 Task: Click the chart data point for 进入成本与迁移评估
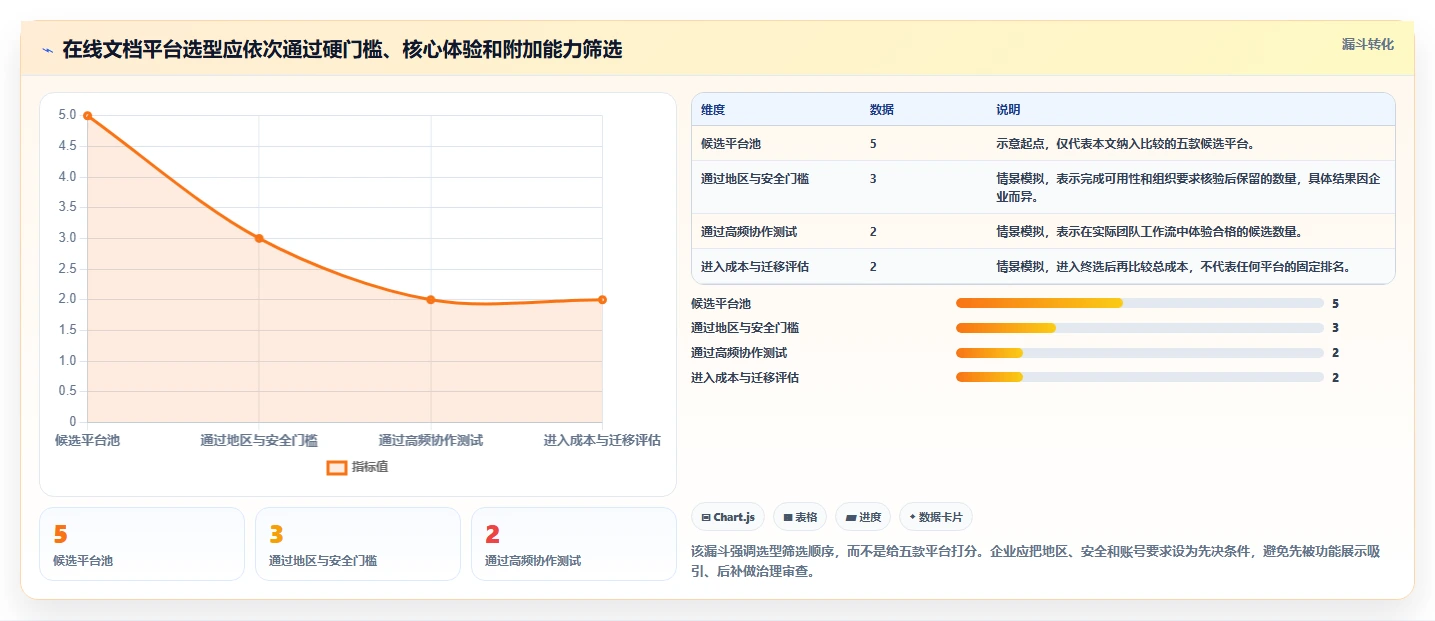[x=602, y=299]
